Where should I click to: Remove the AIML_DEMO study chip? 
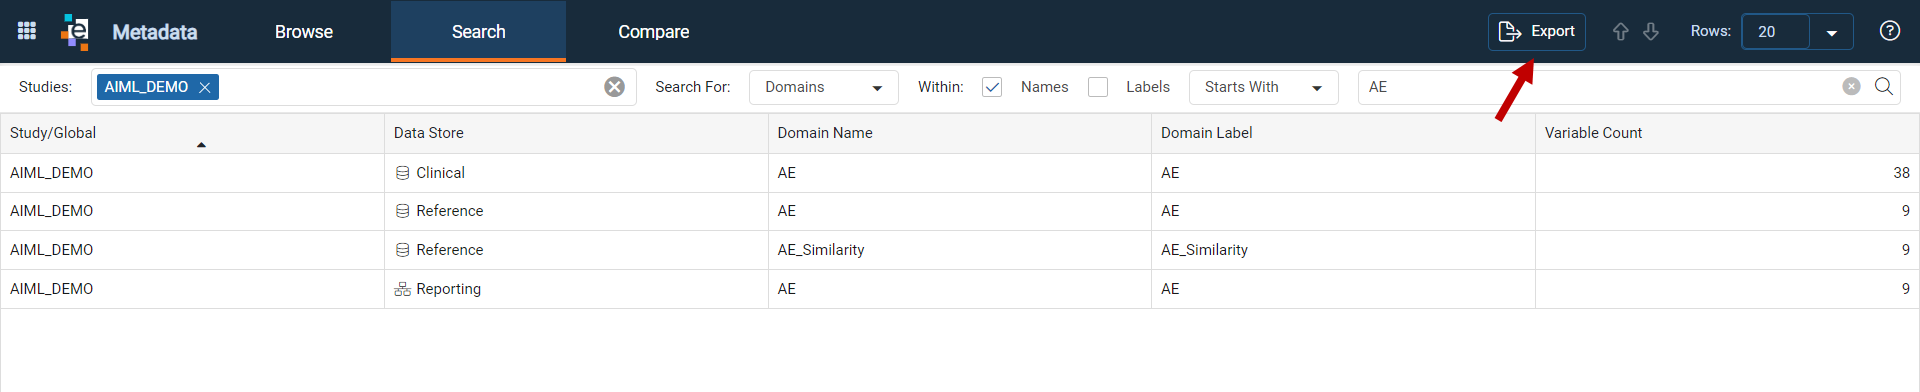coord(205,88)
